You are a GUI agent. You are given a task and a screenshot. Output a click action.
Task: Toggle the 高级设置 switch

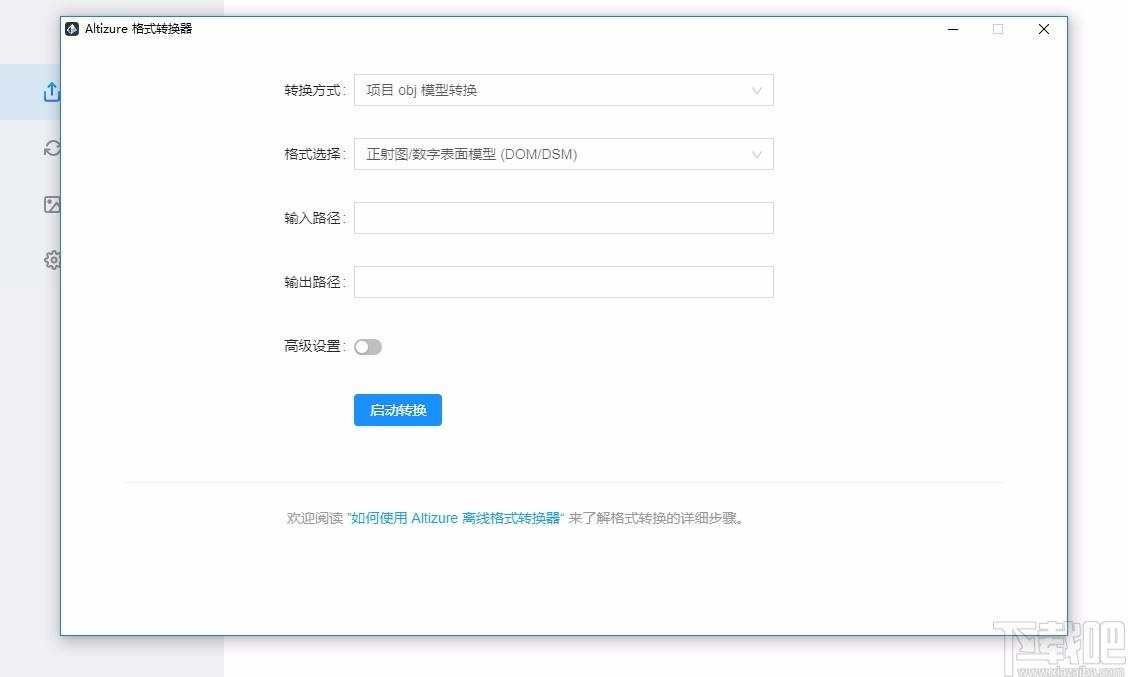[368, 347]
